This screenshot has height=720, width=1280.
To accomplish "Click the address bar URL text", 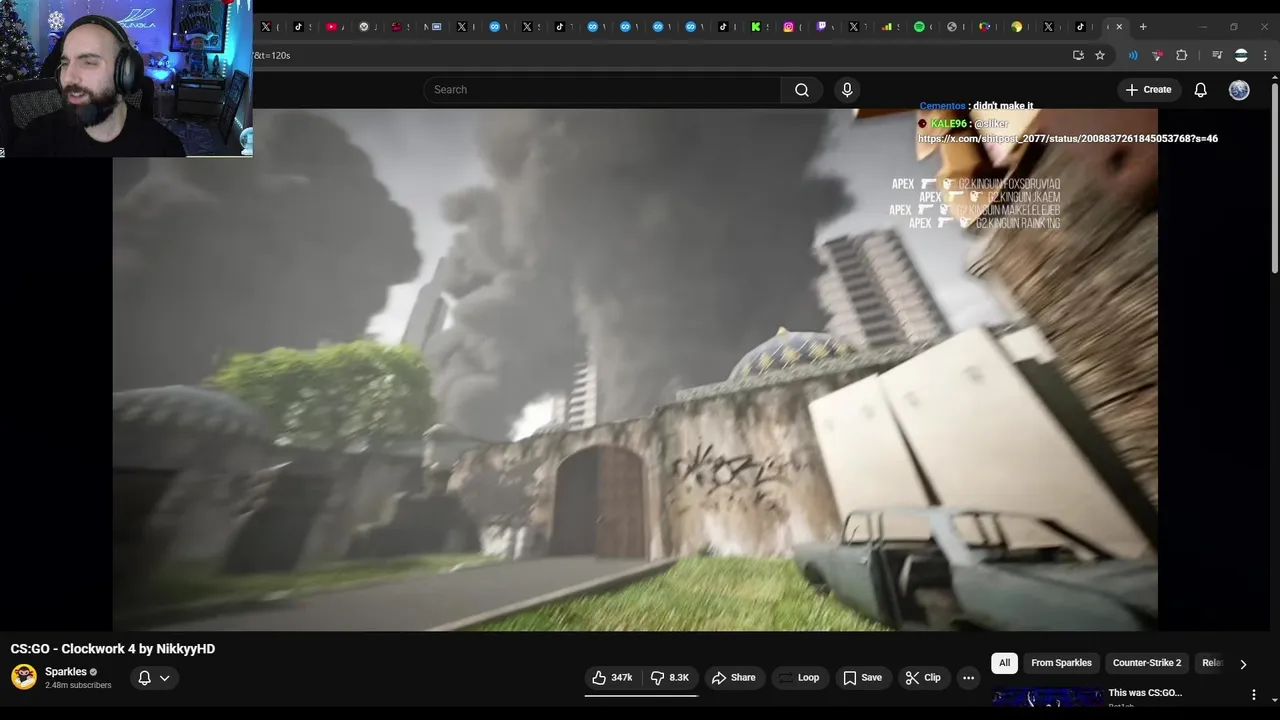I will click(x=272, y=55).
